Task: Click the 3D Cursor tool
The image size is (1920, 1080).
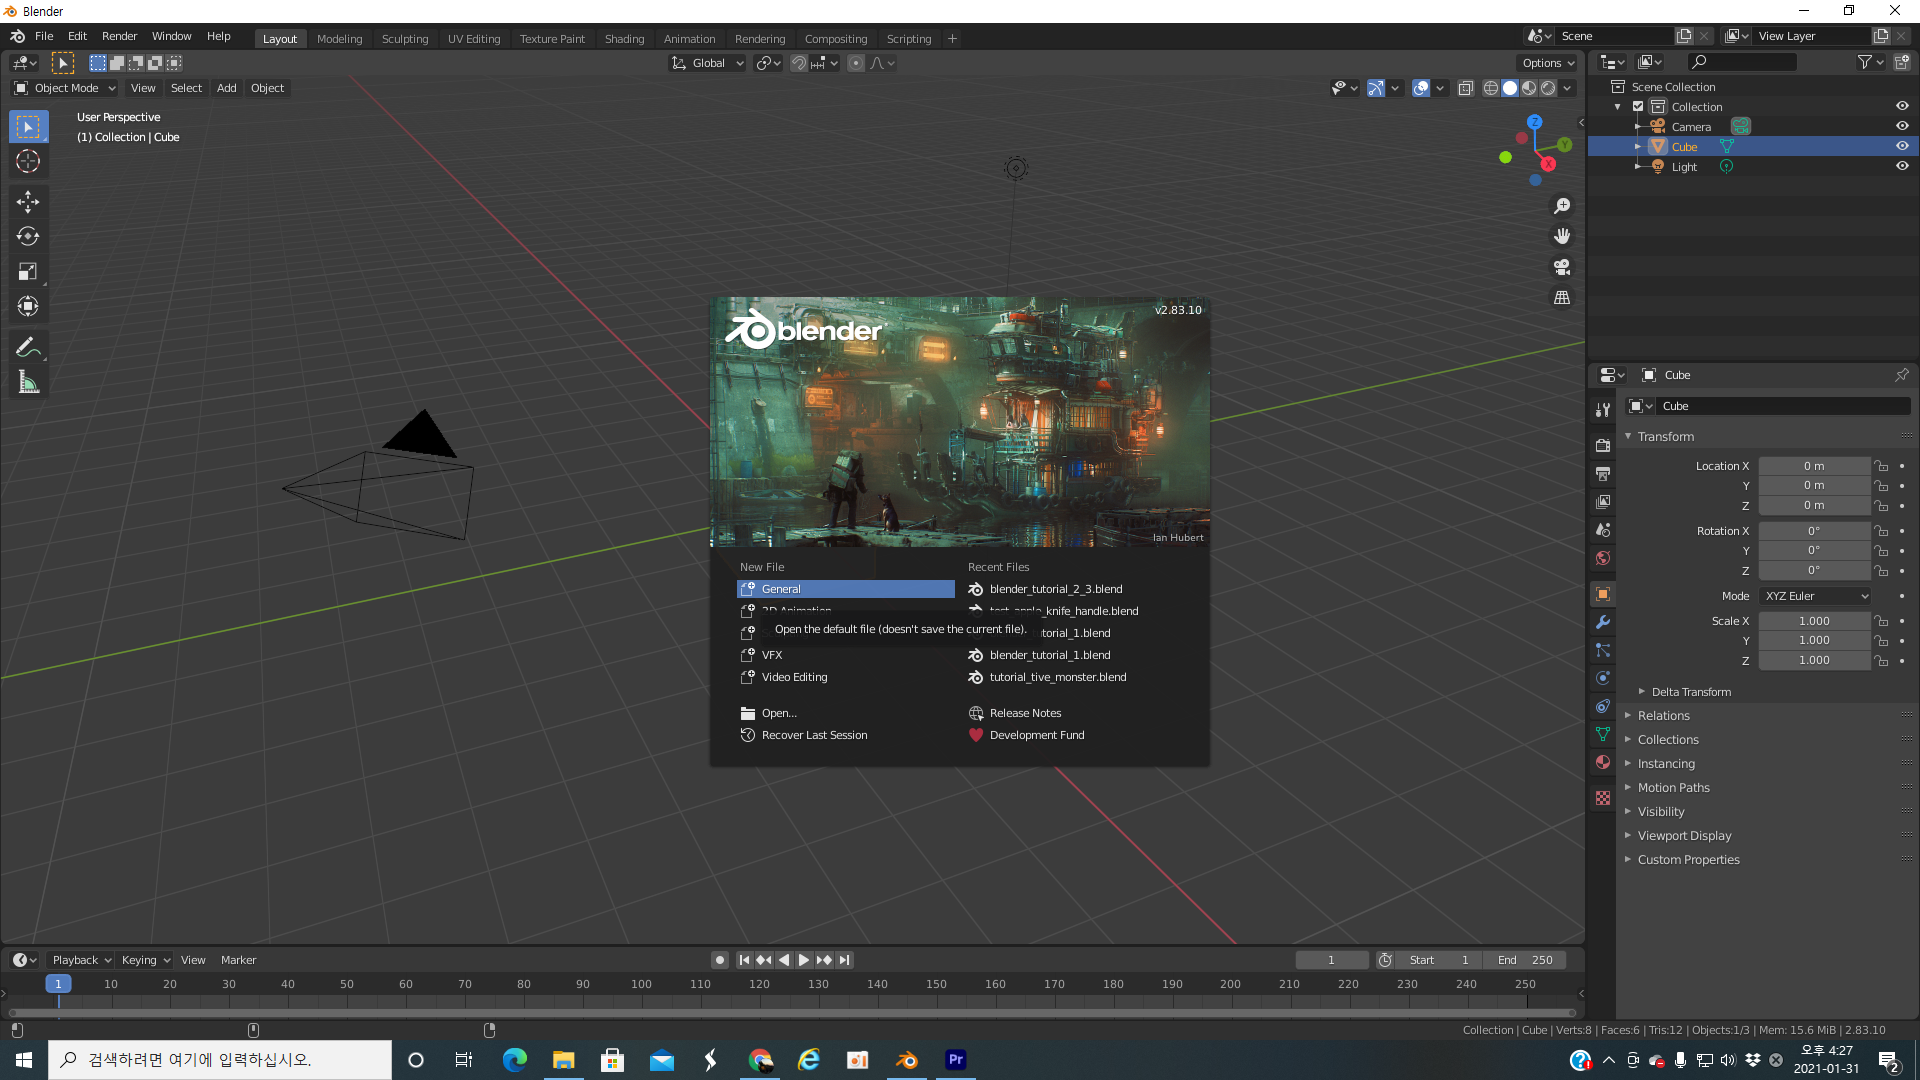Action: click(28, 161)
